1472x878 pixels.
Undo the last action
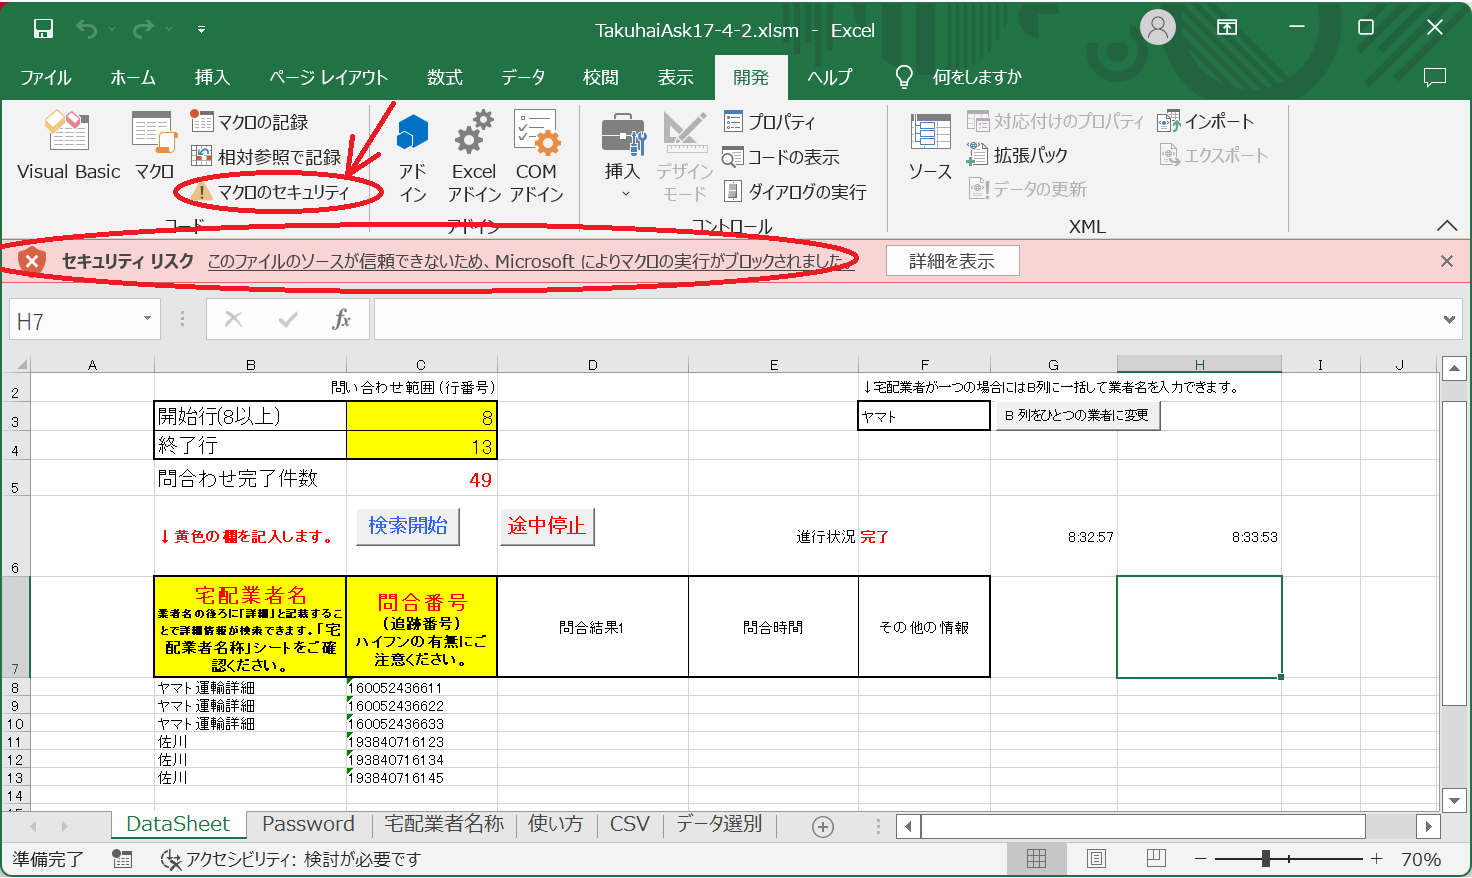pyautogui.click(x=87, y=29)
